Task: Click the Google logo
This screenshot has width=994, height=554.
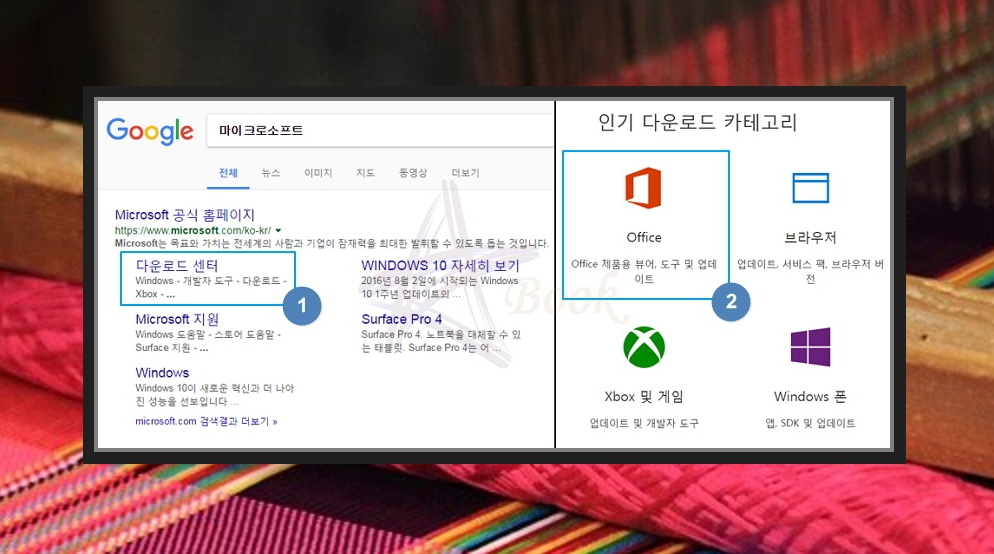Action: (x=150, y=131)
